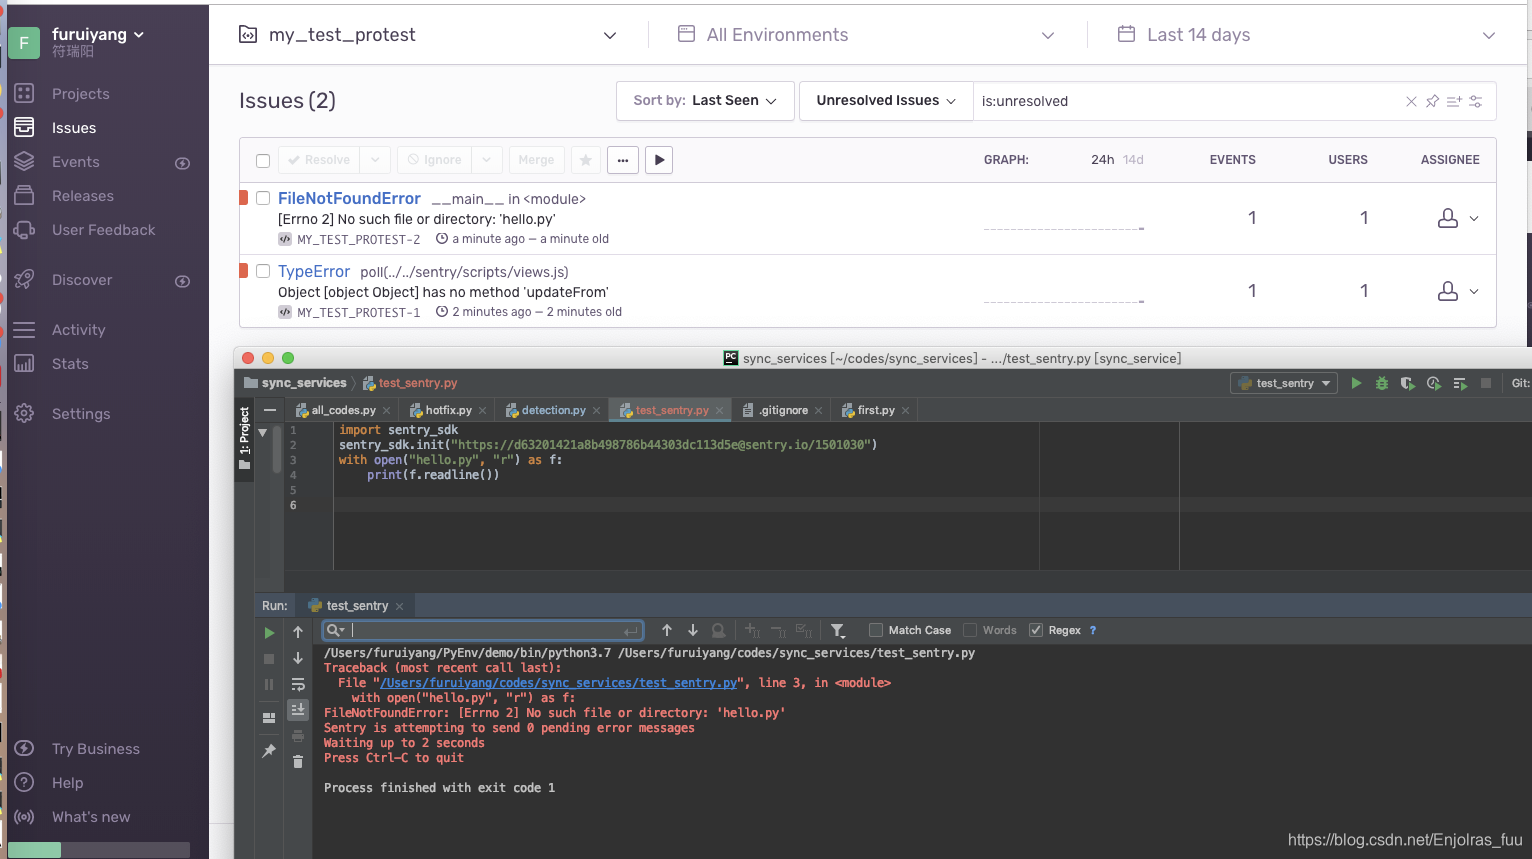The width and height of the screenshot is (1532, 859).
Task: Toggle soft-wrap icon in Run panel
Action: pos(298,685)
